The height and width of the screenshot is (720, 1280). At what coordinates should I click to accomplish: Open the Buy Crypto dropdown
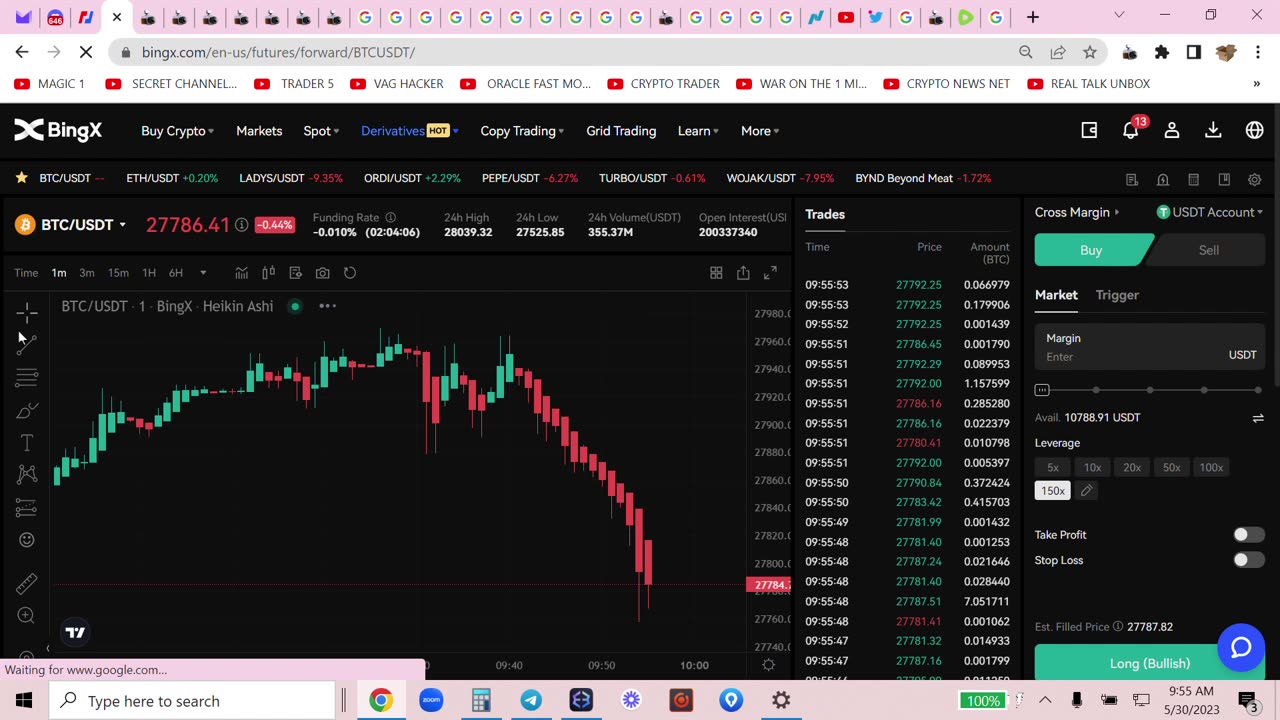(177, 131)
